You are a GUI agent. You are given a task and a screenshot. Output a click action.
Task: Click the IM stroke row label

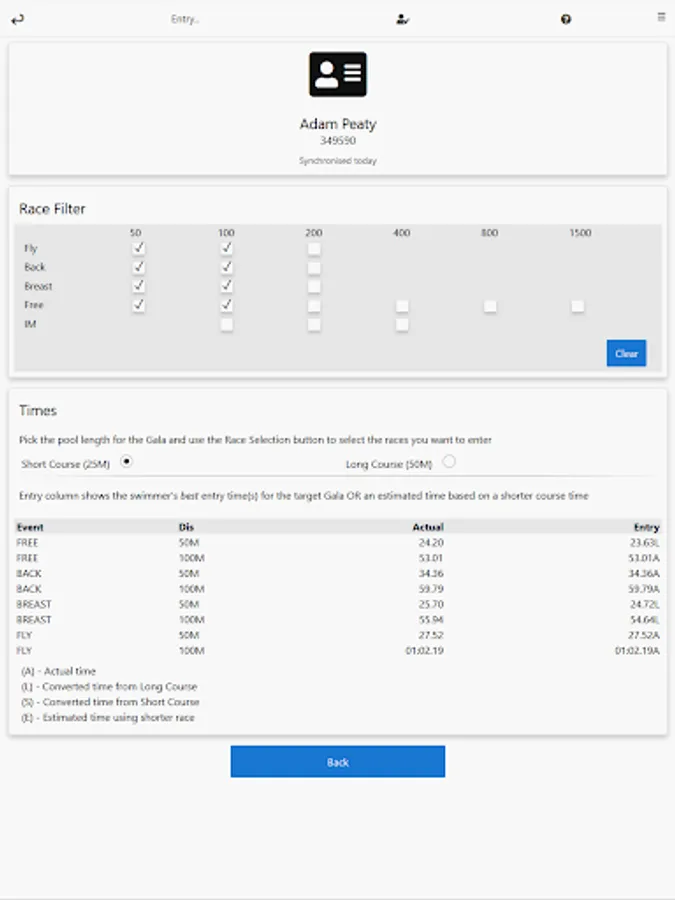[x=30, y=324]
